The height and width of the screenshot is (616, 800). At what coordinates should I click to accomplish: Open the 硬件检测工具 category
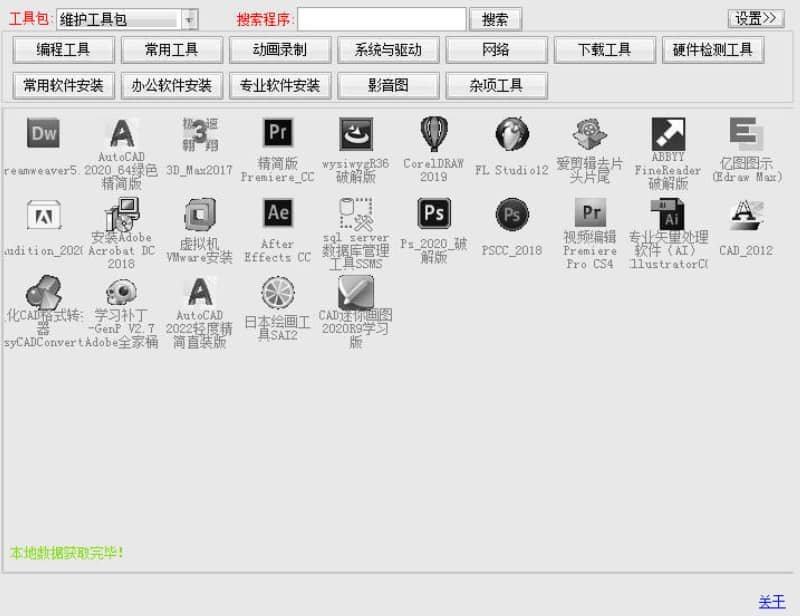coord(712,50)
